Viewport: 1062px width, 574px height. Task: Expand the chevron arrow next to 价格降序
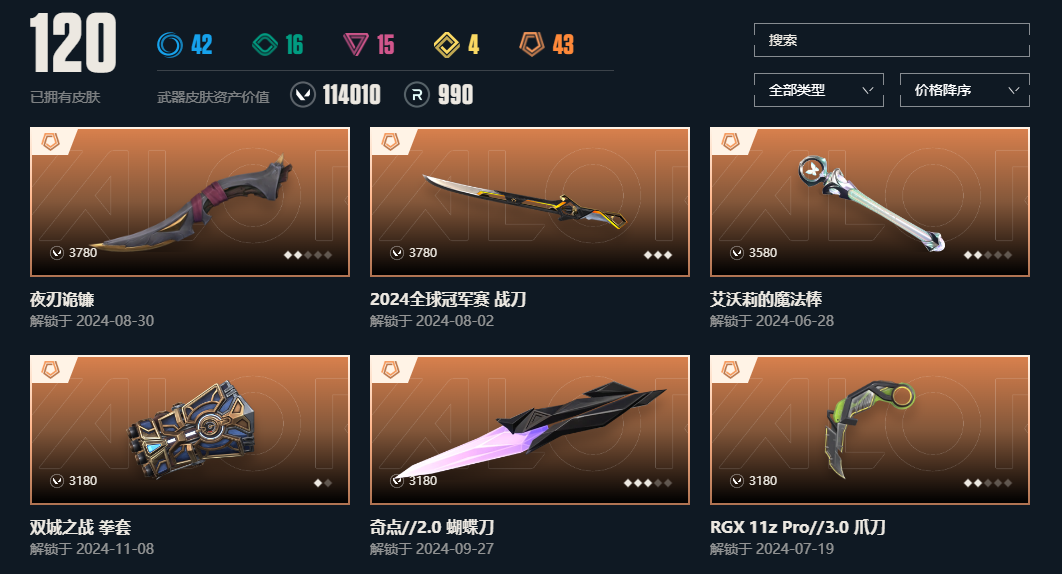coord(1013,90)
